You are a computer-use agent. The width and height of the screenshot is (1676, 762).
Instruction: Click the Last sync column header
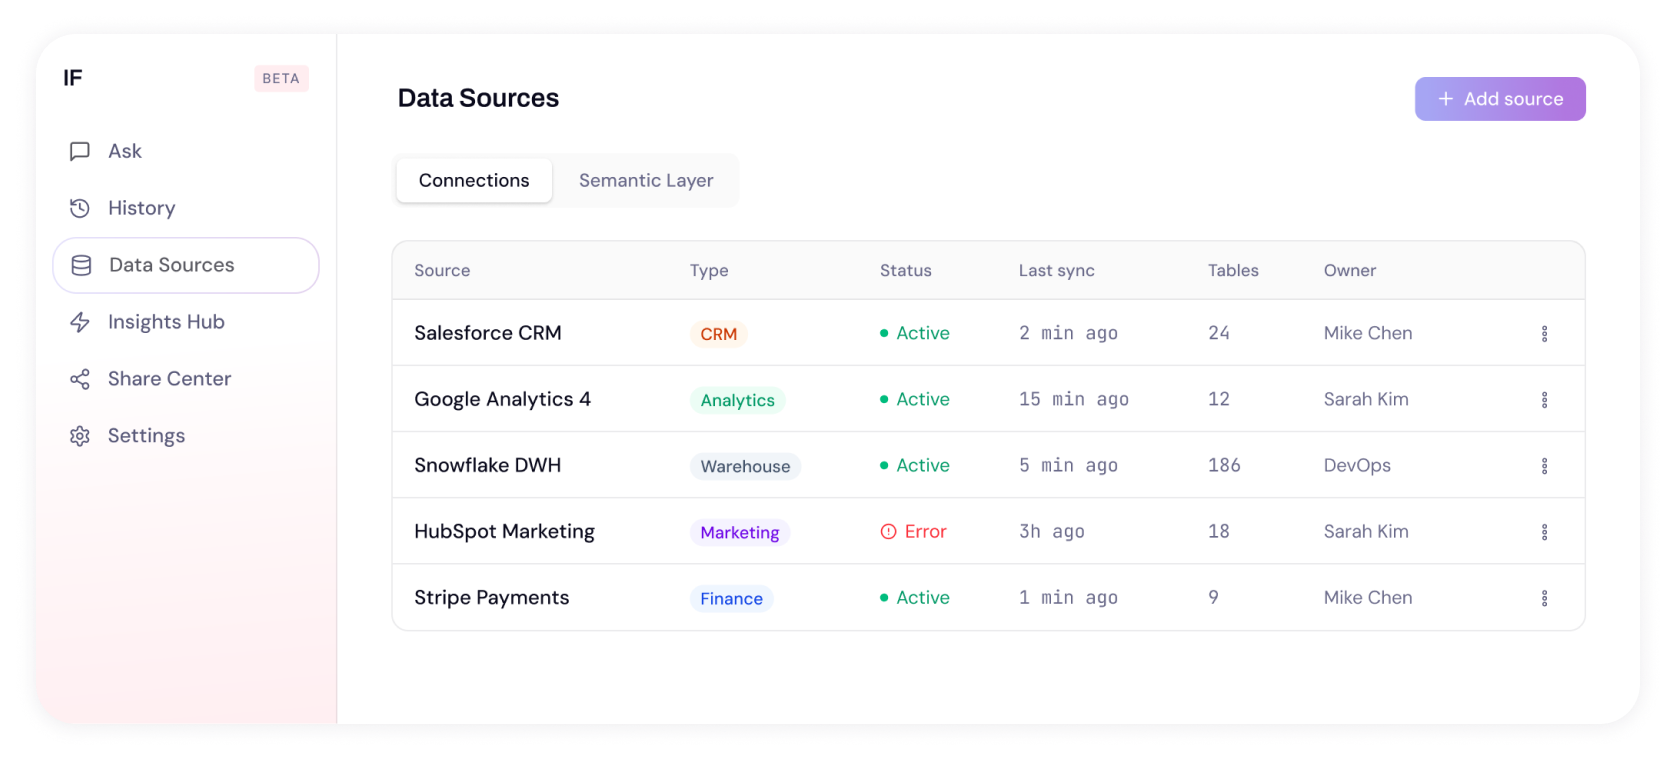[1057, 270]
